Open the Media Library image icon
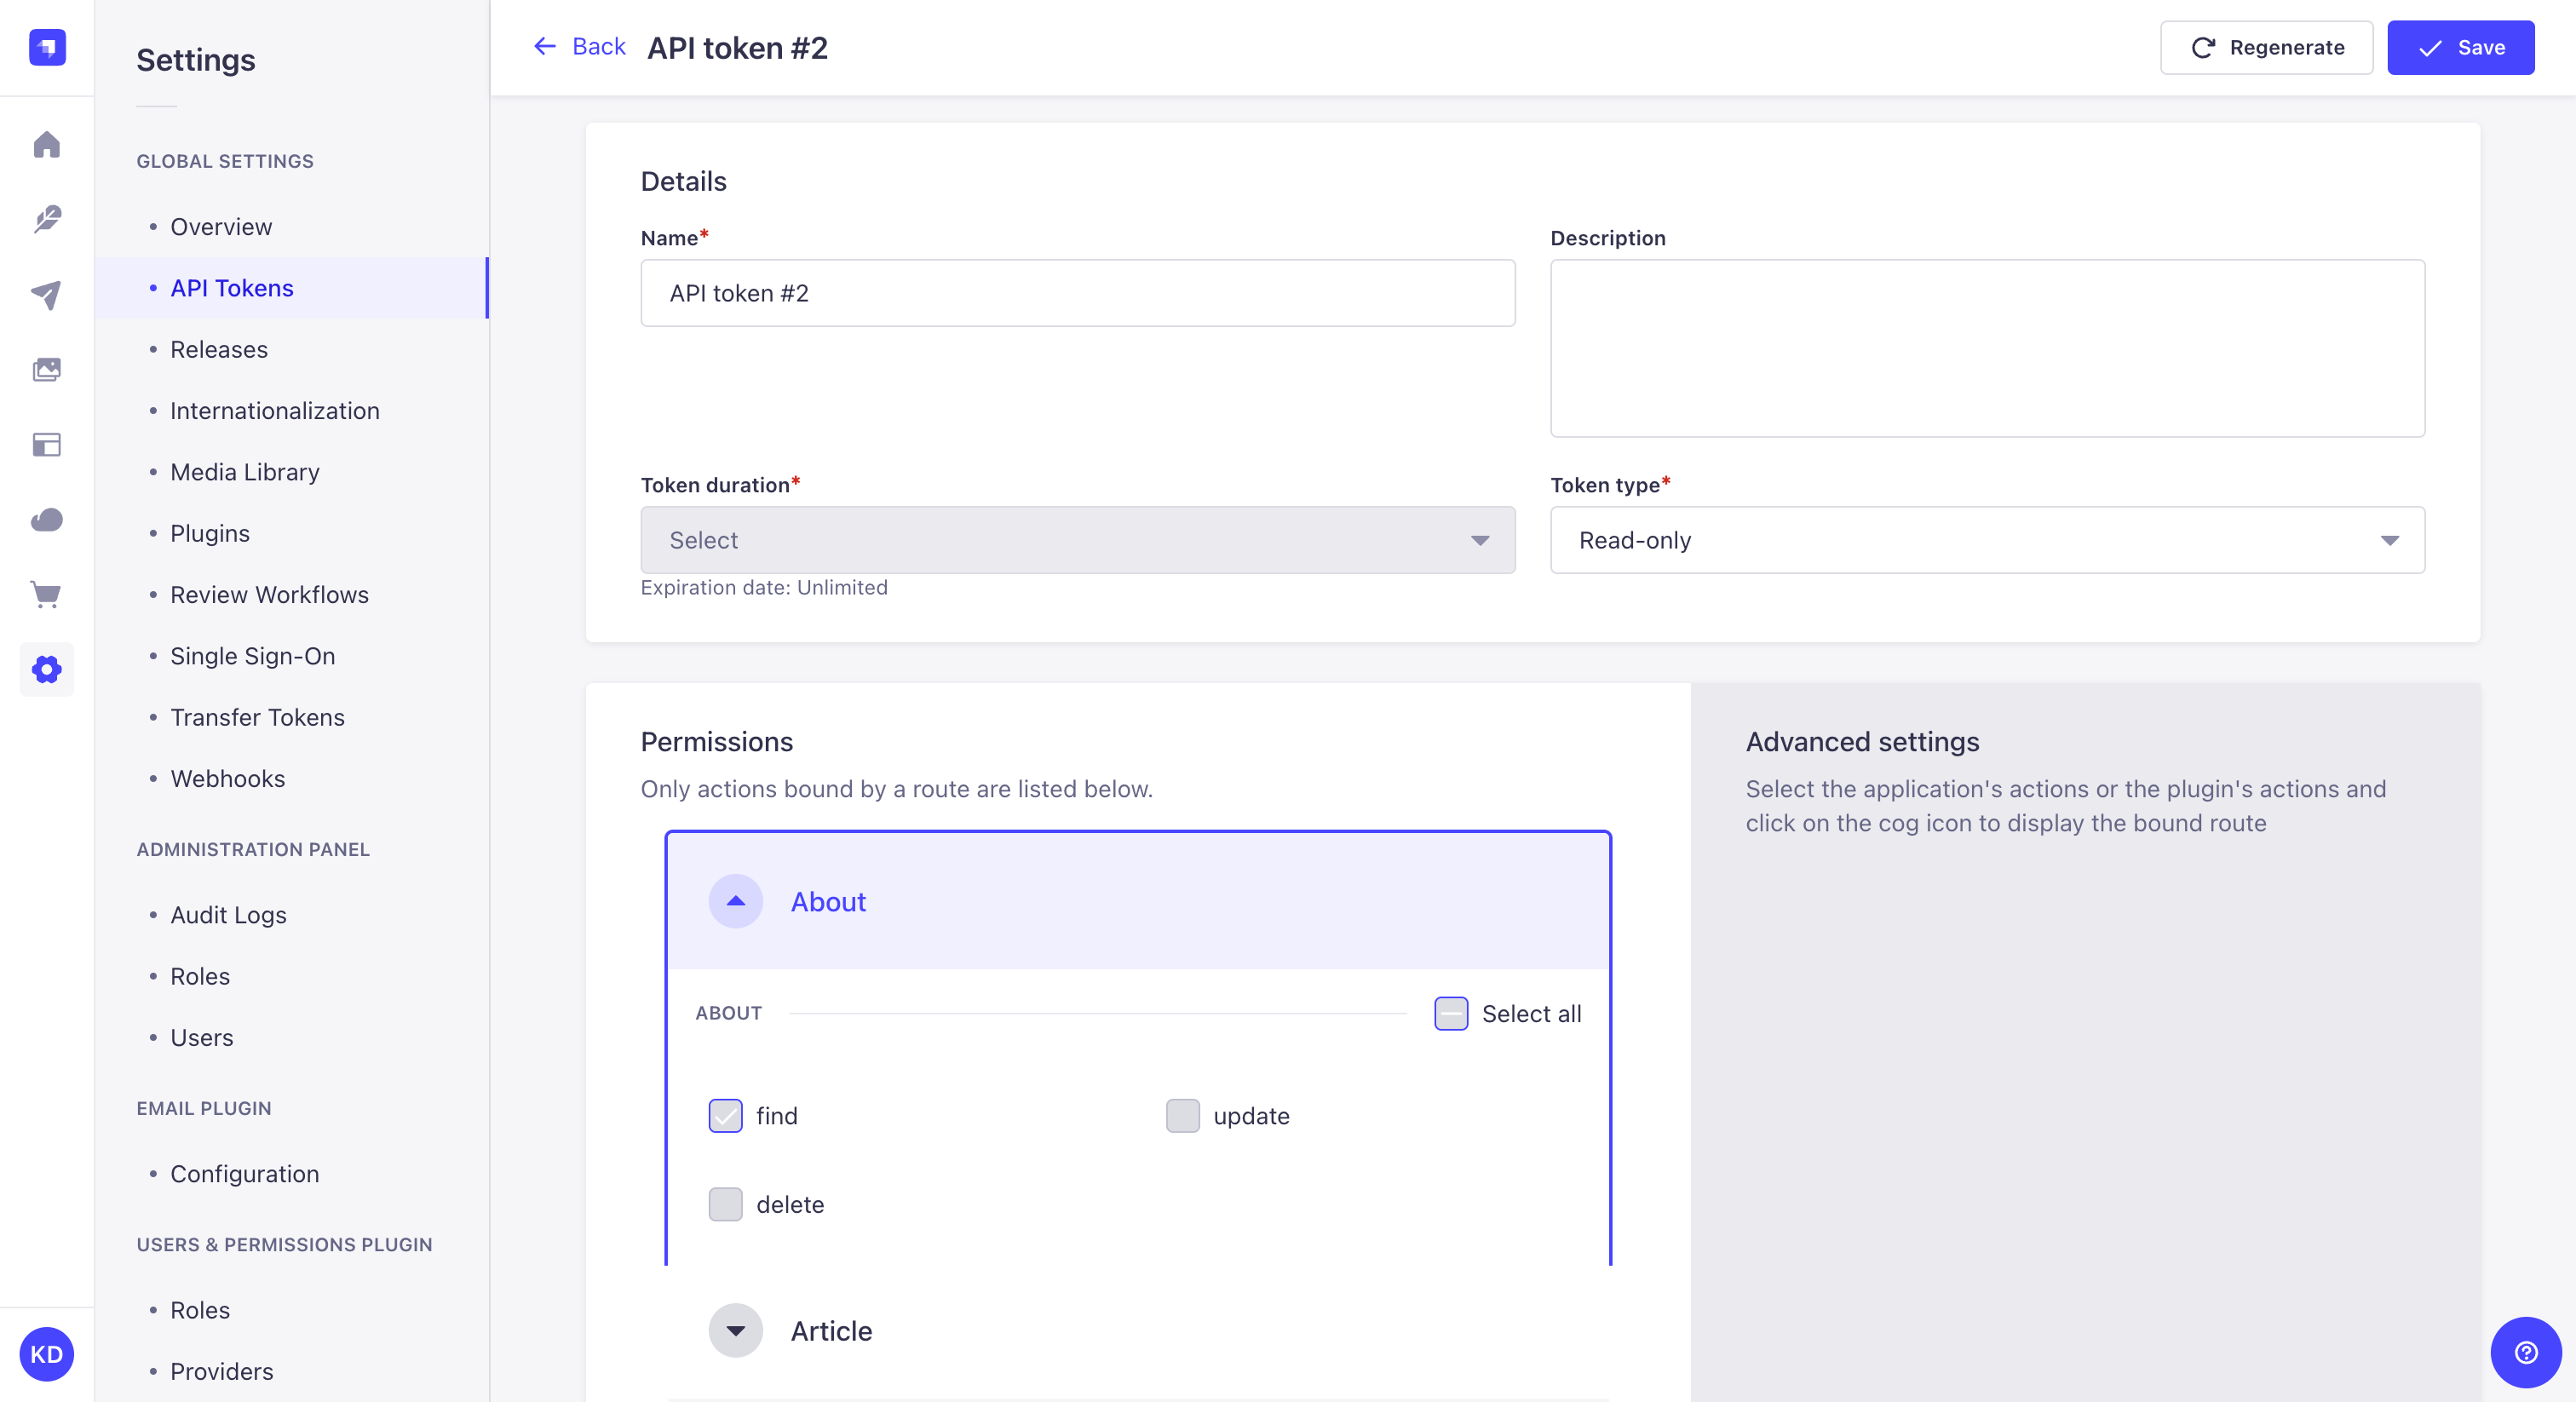The width and height of the screenshot is (2576, 1402). (x=46, y=369)
